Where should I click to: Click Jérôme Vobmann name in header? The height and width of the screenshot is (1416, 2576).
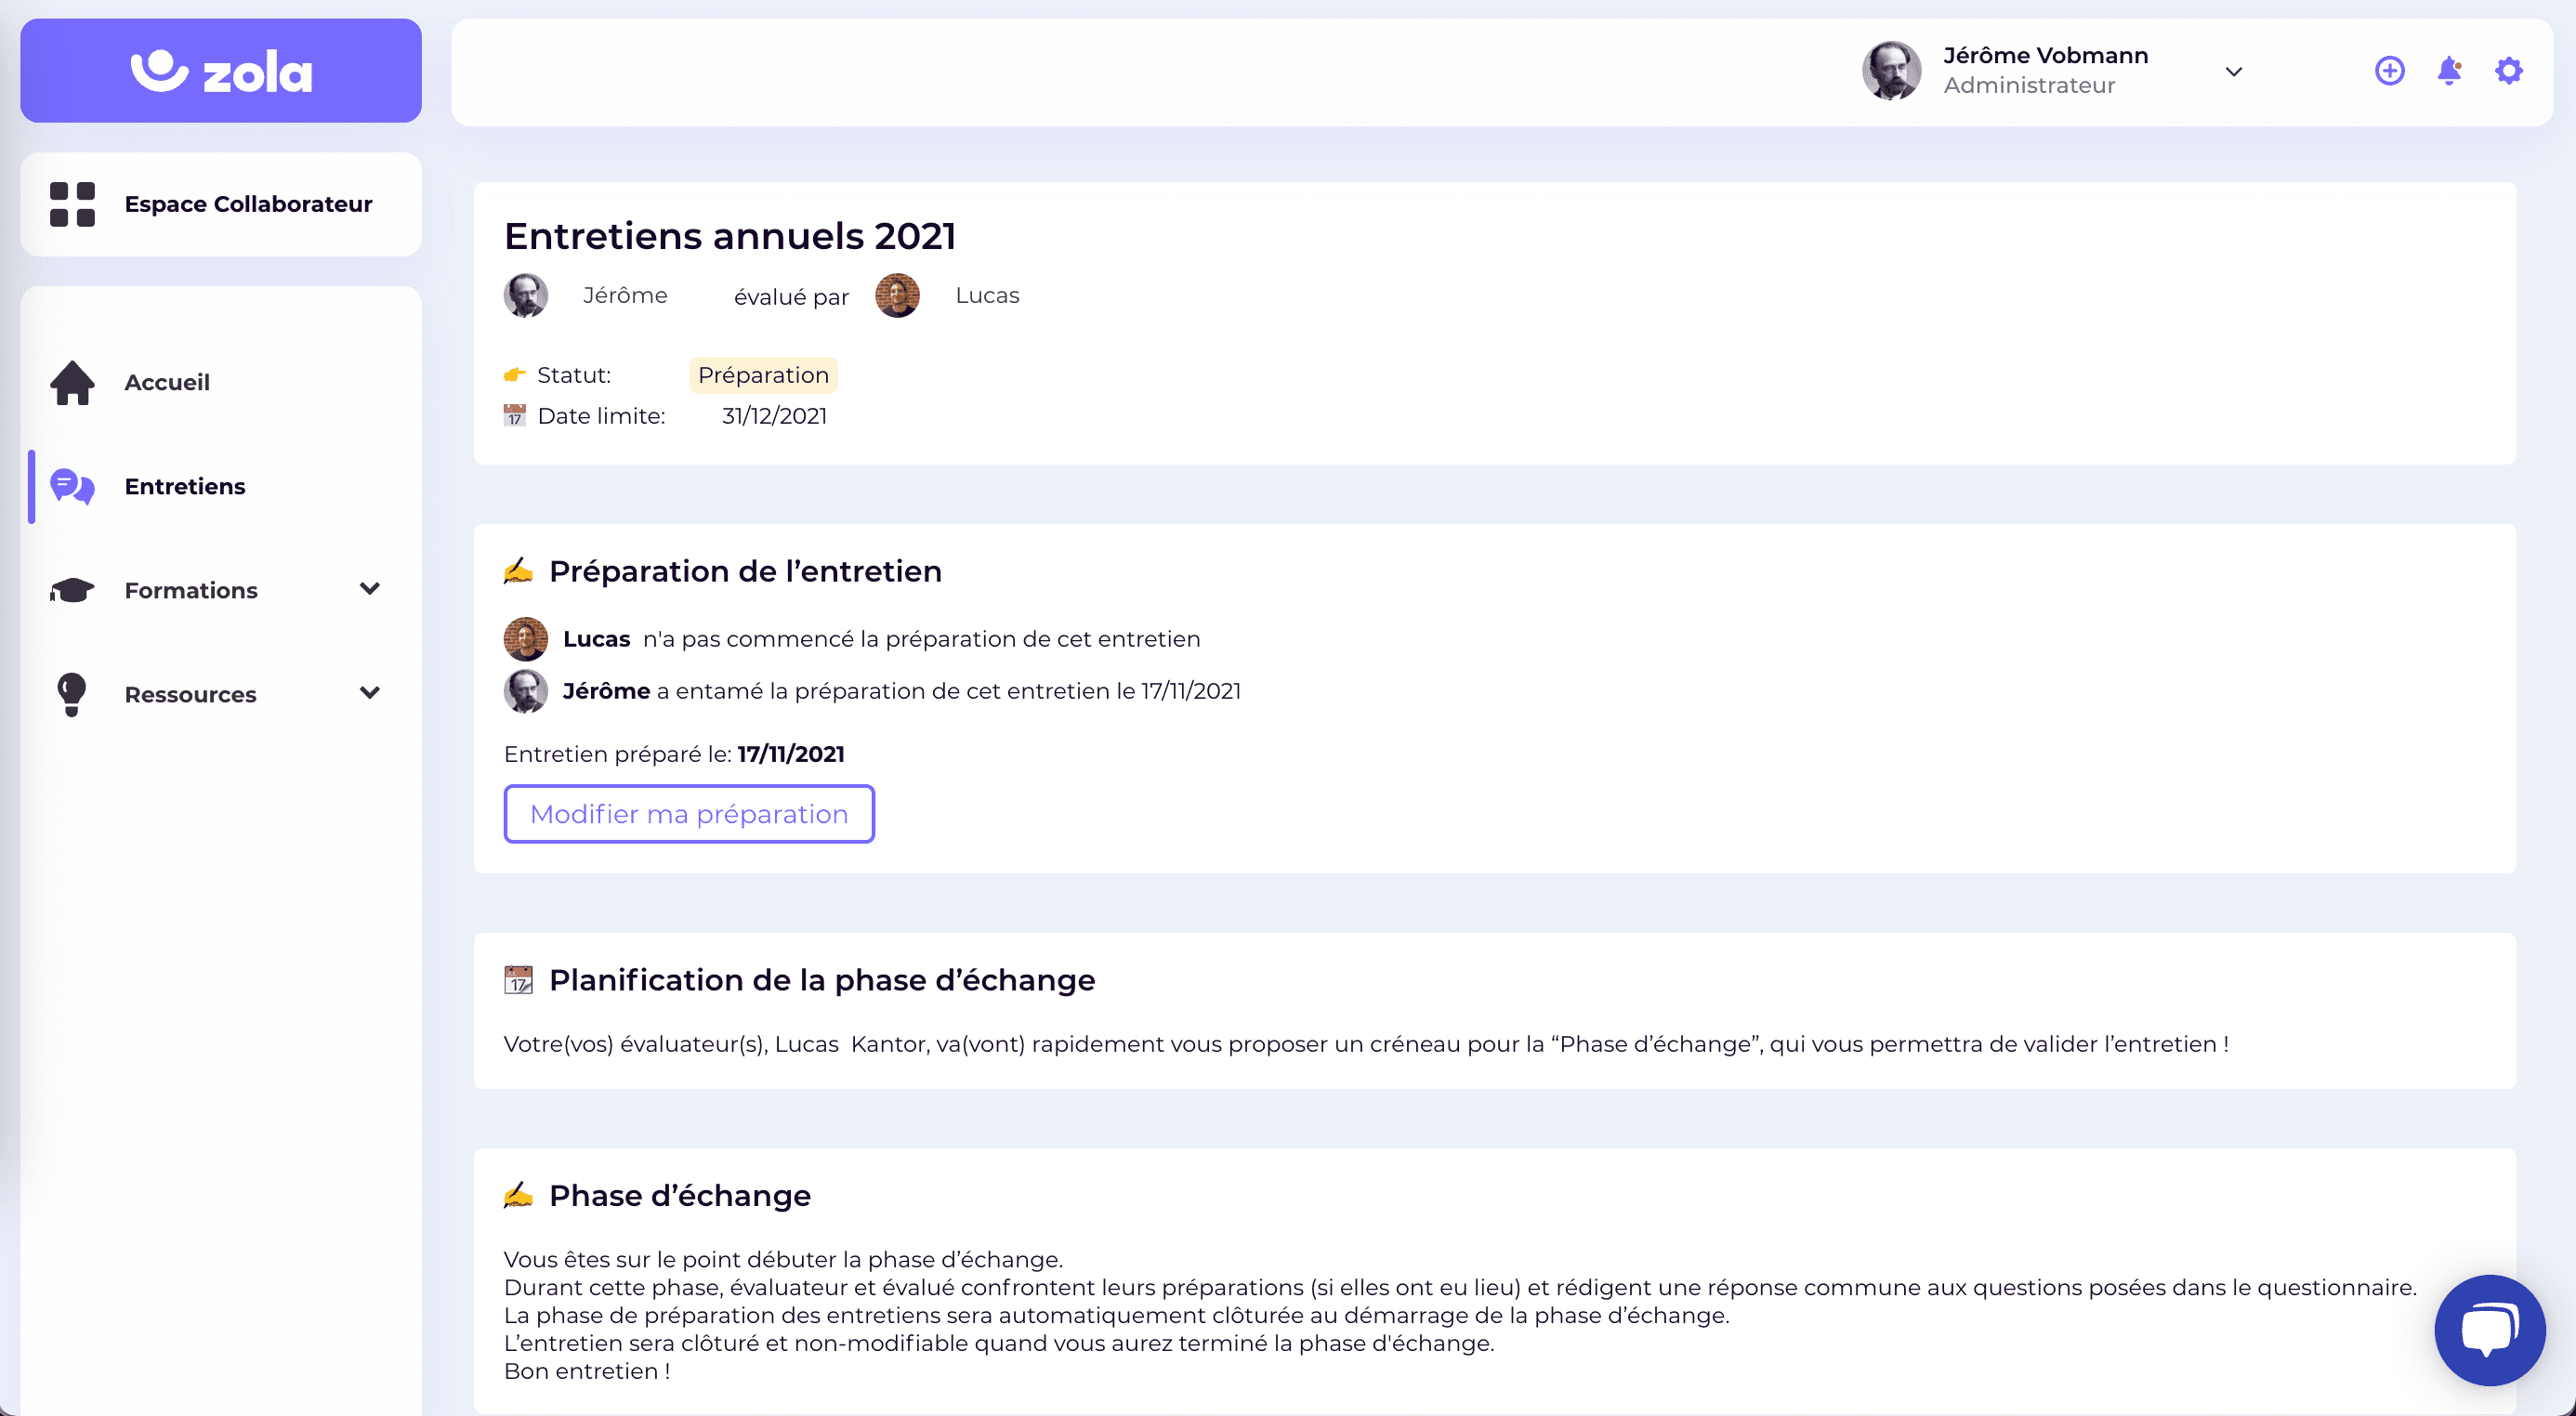2045,56
